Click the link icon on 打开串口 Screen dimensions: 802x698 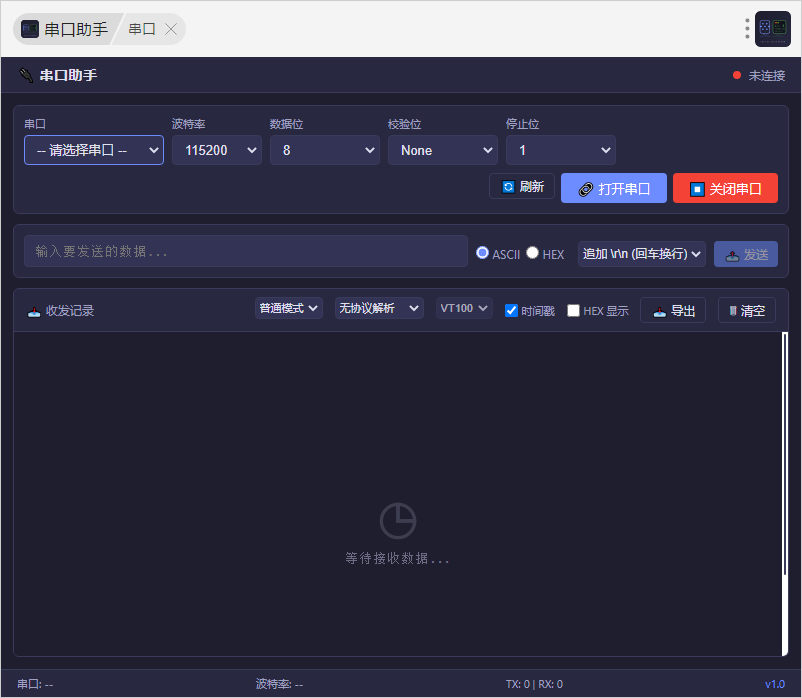[586, 189]
